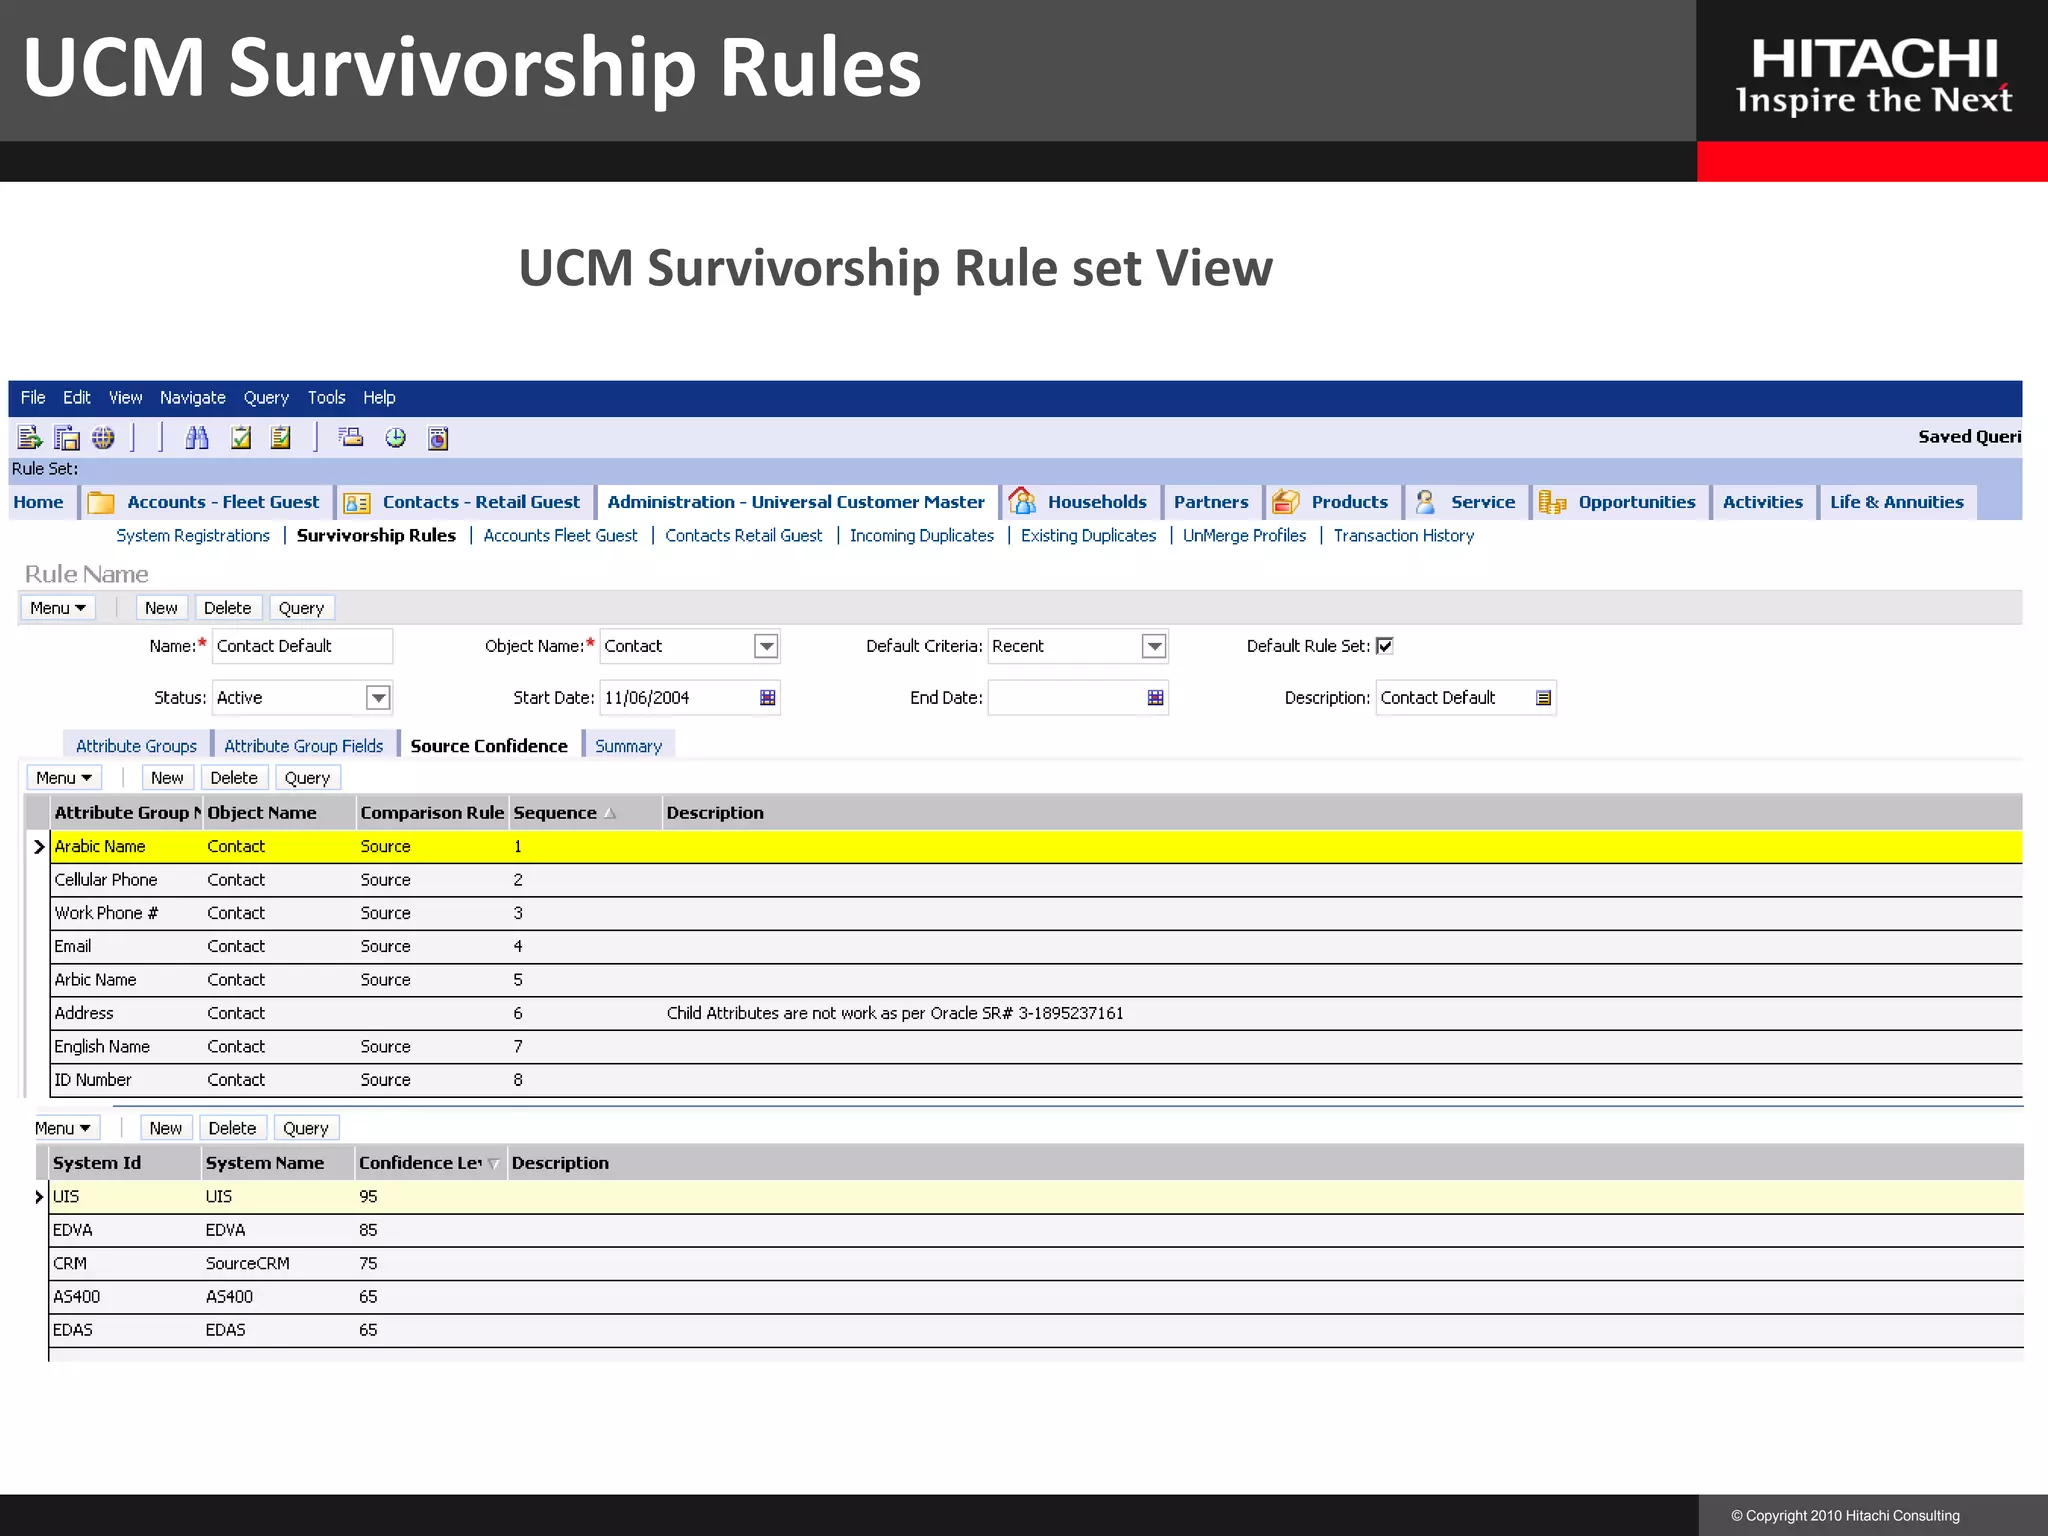
Task: Switch to the Attribute Group Fields tab
Action: 304,746
